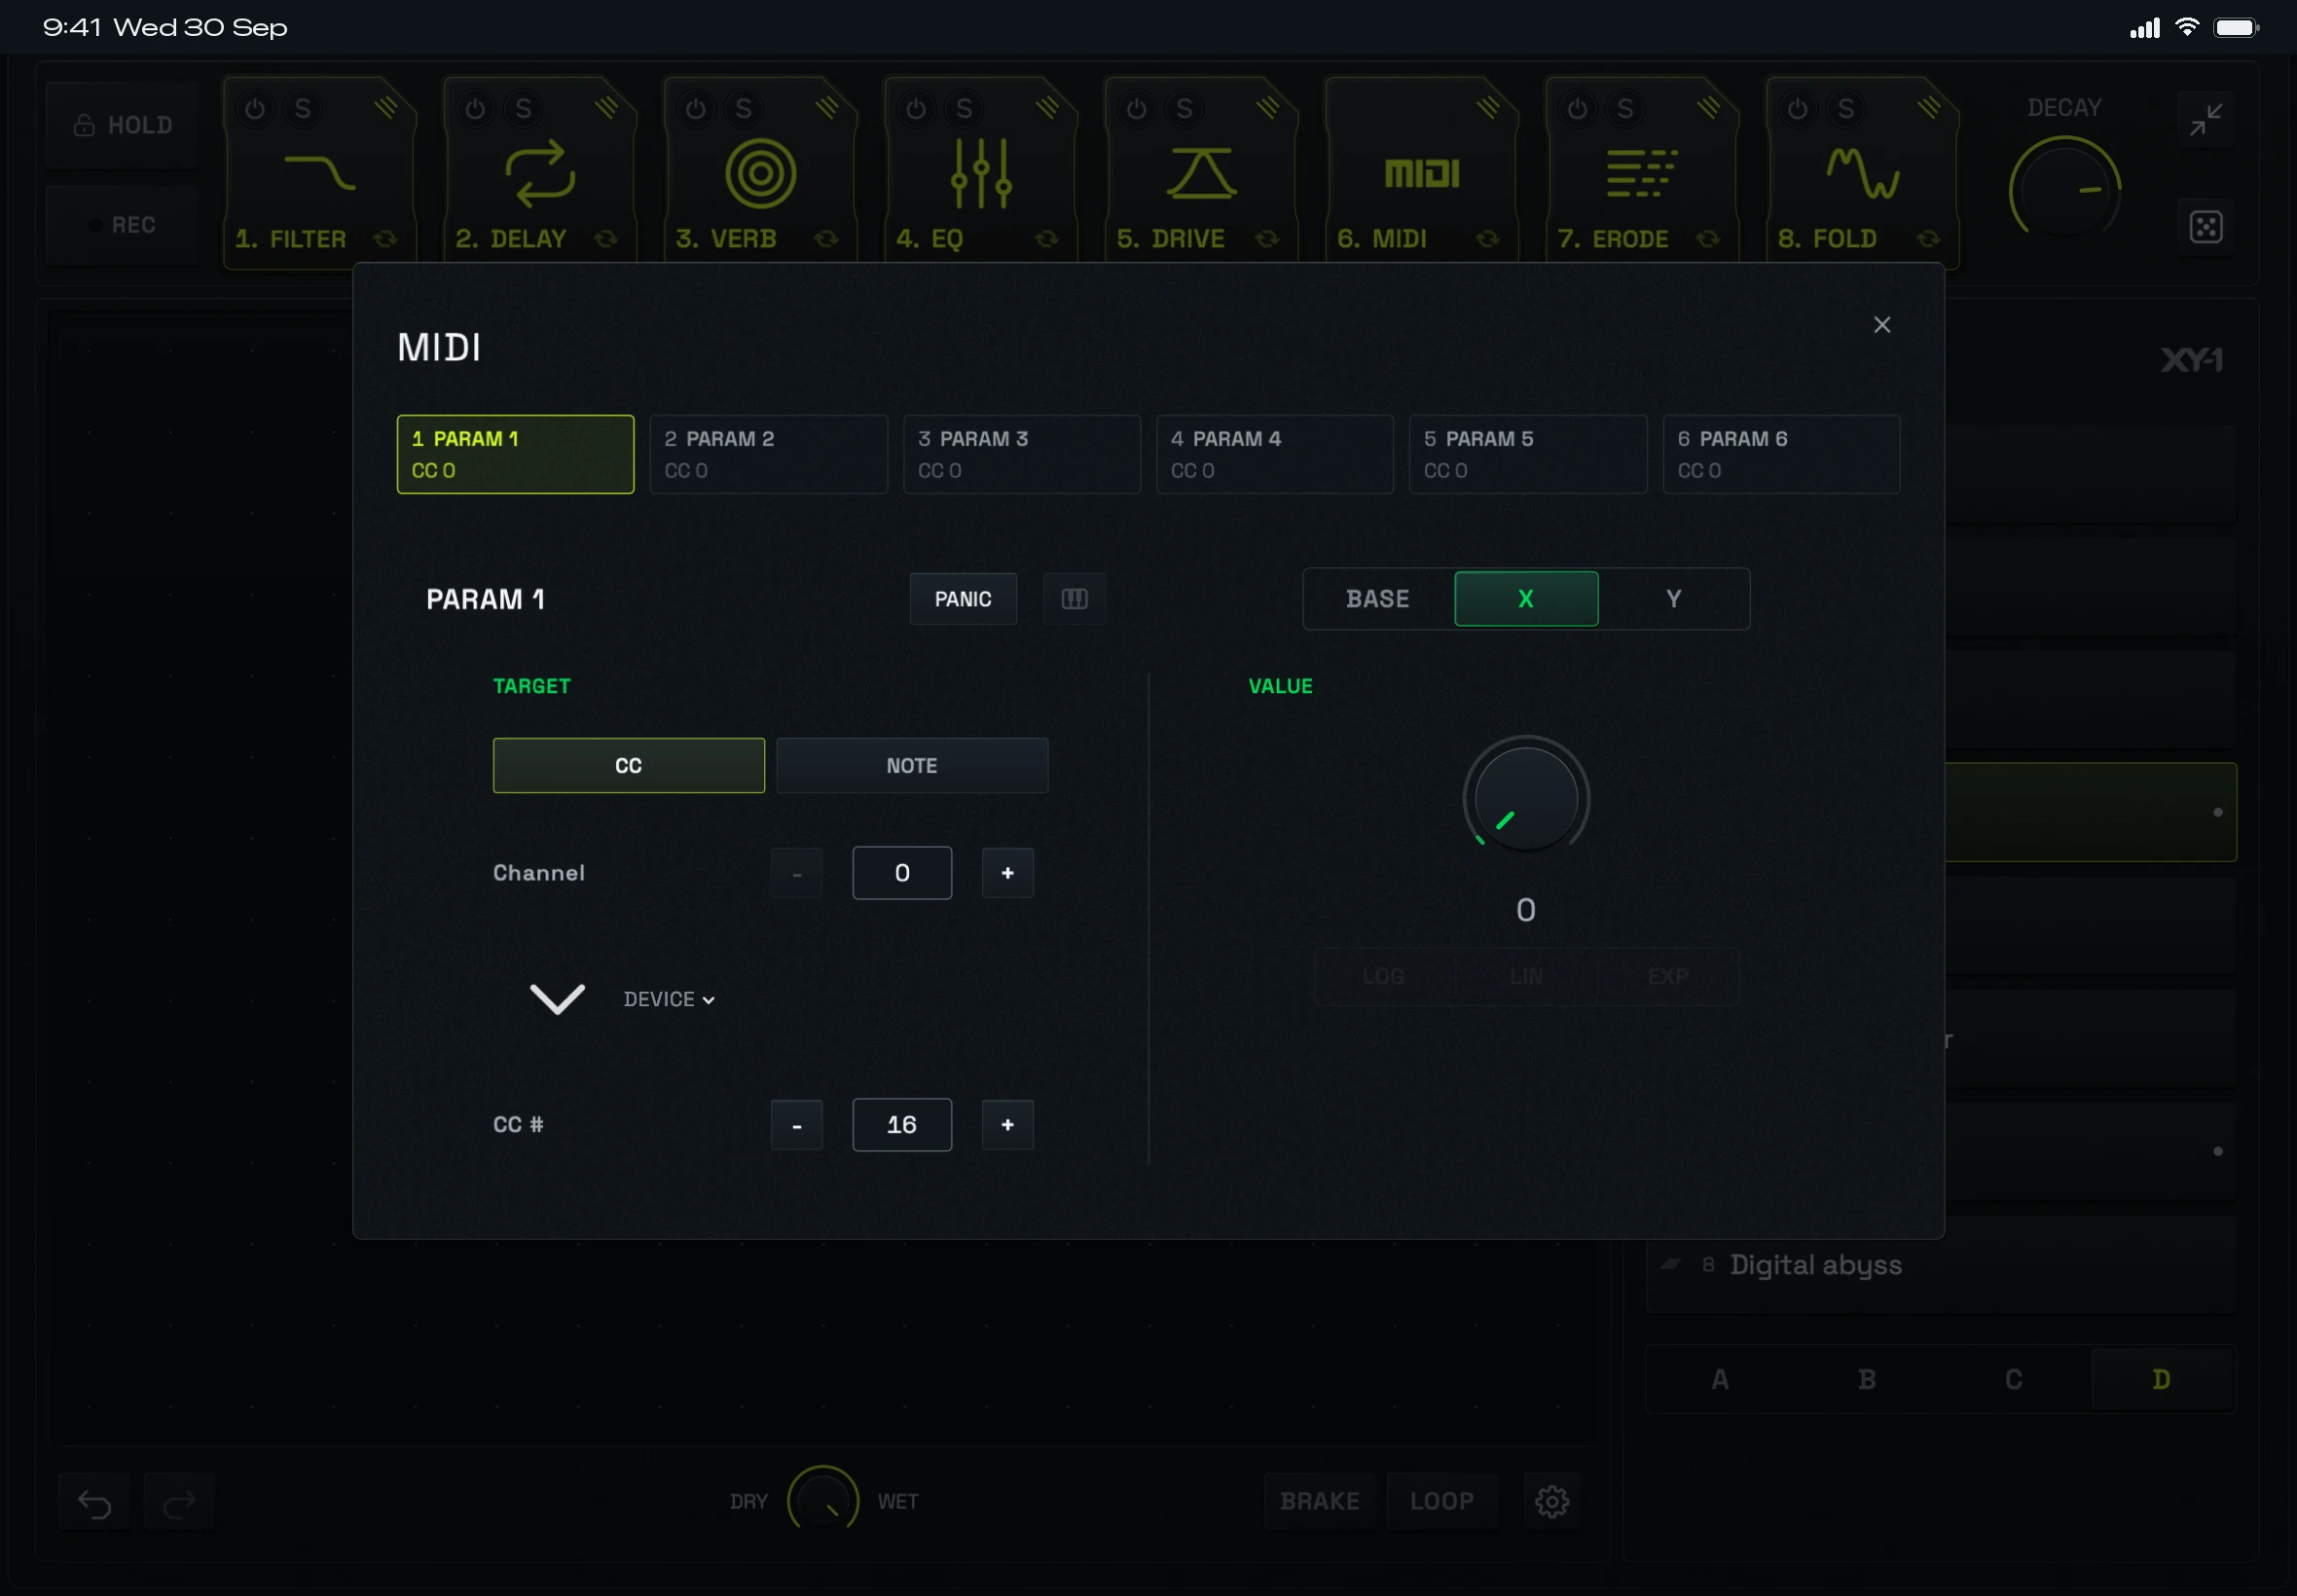Screen dimensions: 2297x1596
Task: Click the 3. VERB cycle arrows icon
Action: [827, 238]
